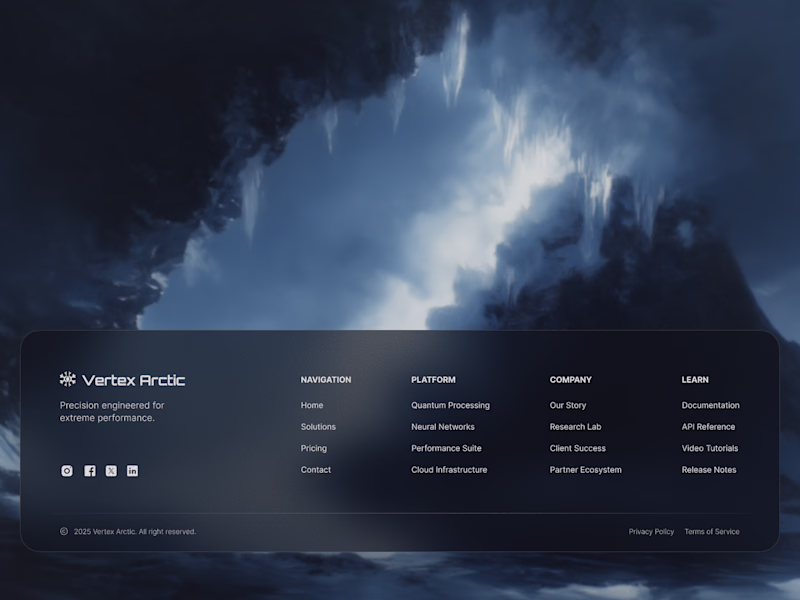Open the Instagram social icon
Viewport: 800px width, 600px height.
point(67,470)
